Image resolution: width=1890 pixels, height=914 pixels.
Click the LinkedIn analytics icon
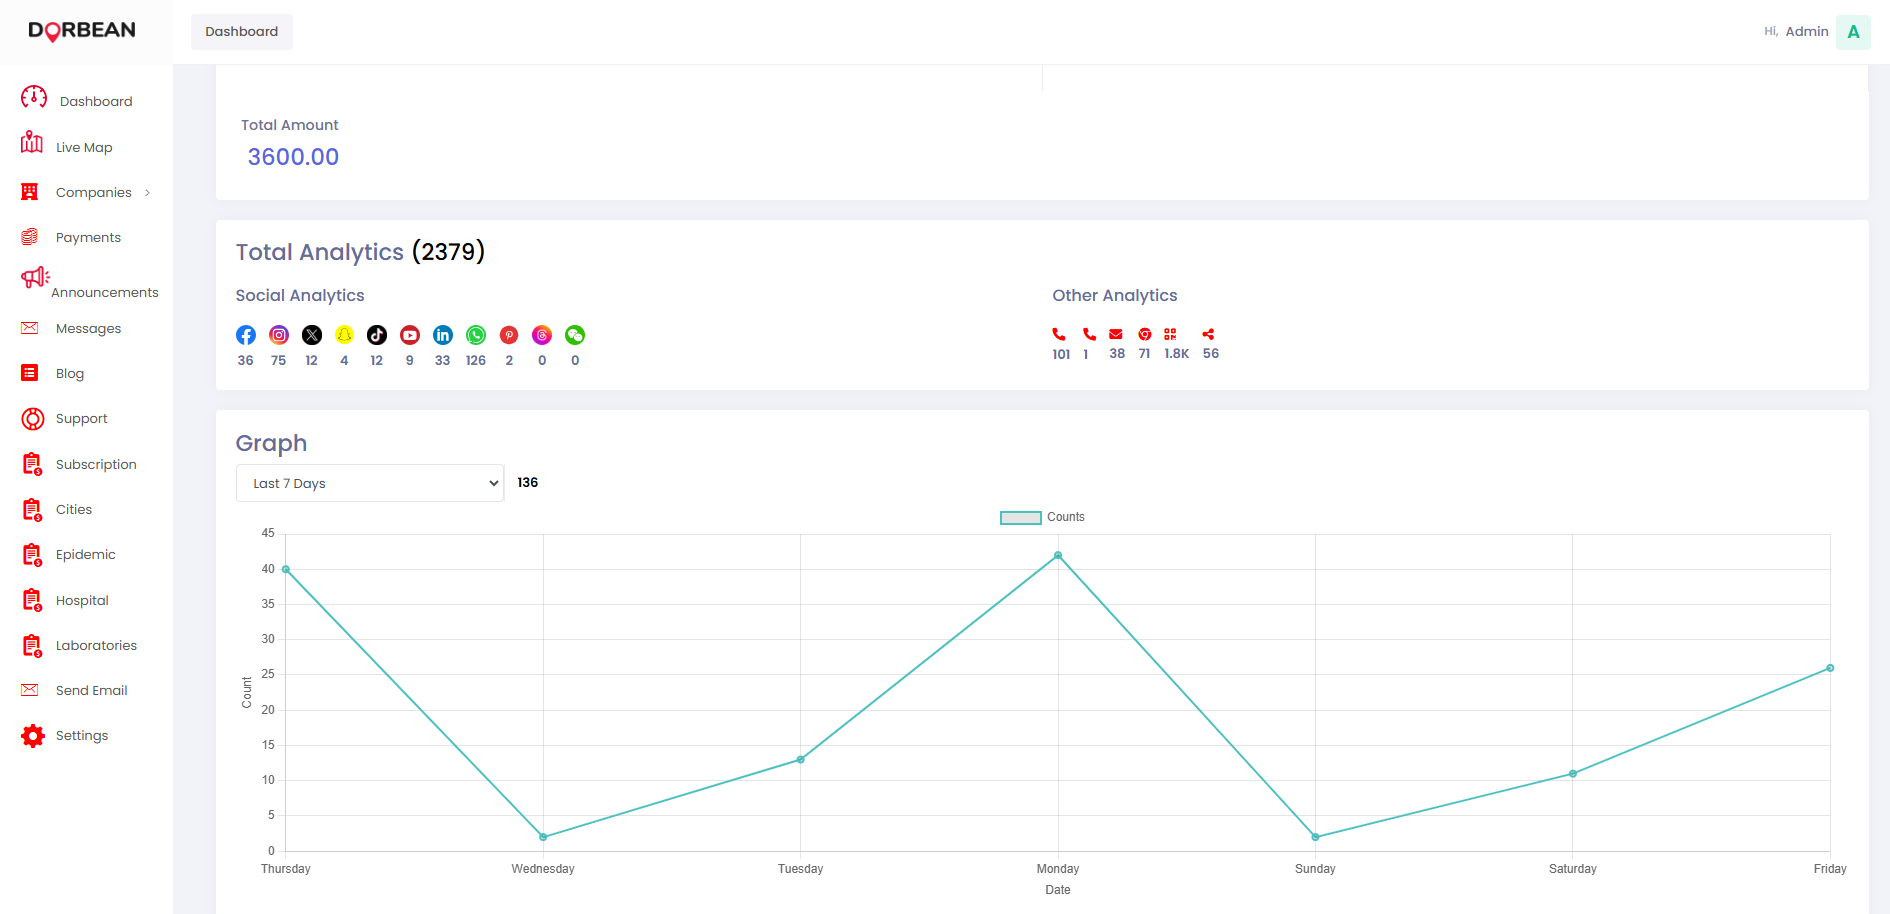(443, 335)
